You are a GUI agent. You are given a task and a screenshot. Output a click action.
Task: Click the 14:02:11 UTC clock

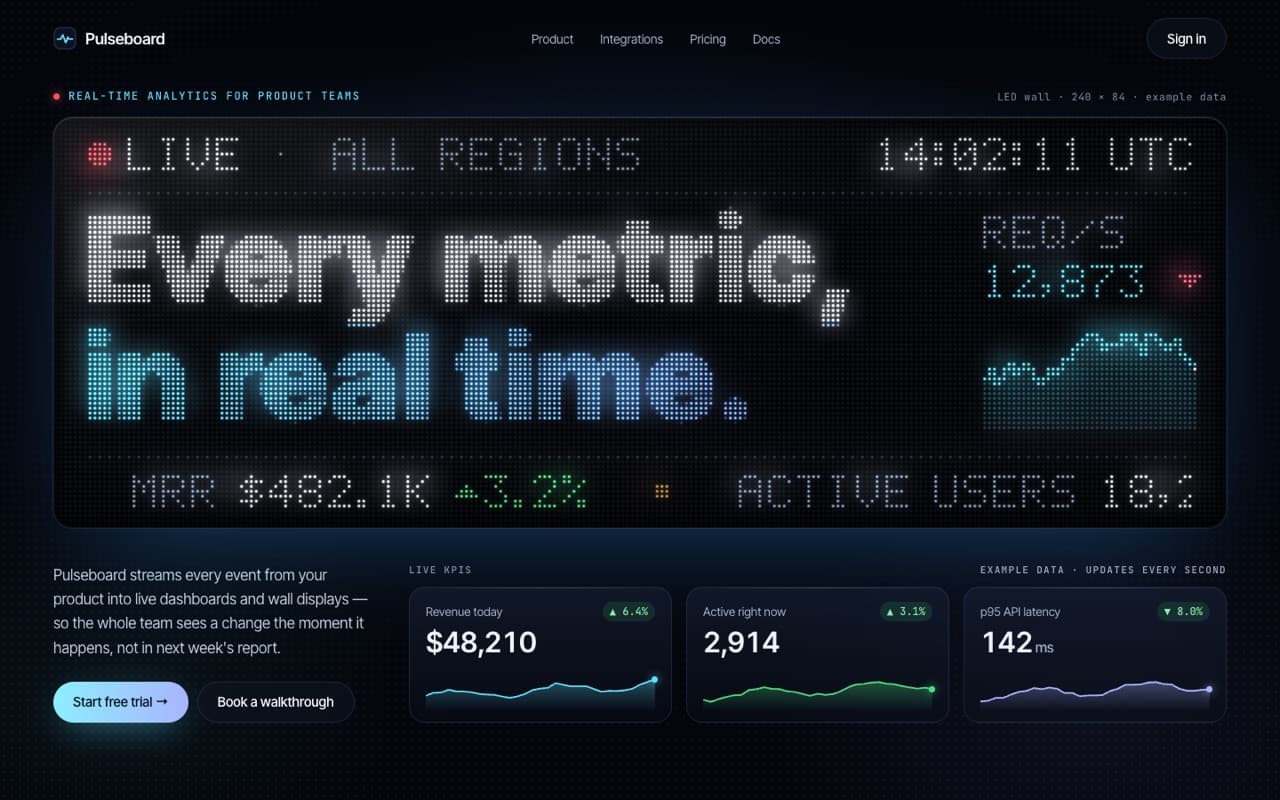click(x=1035, y=155)
